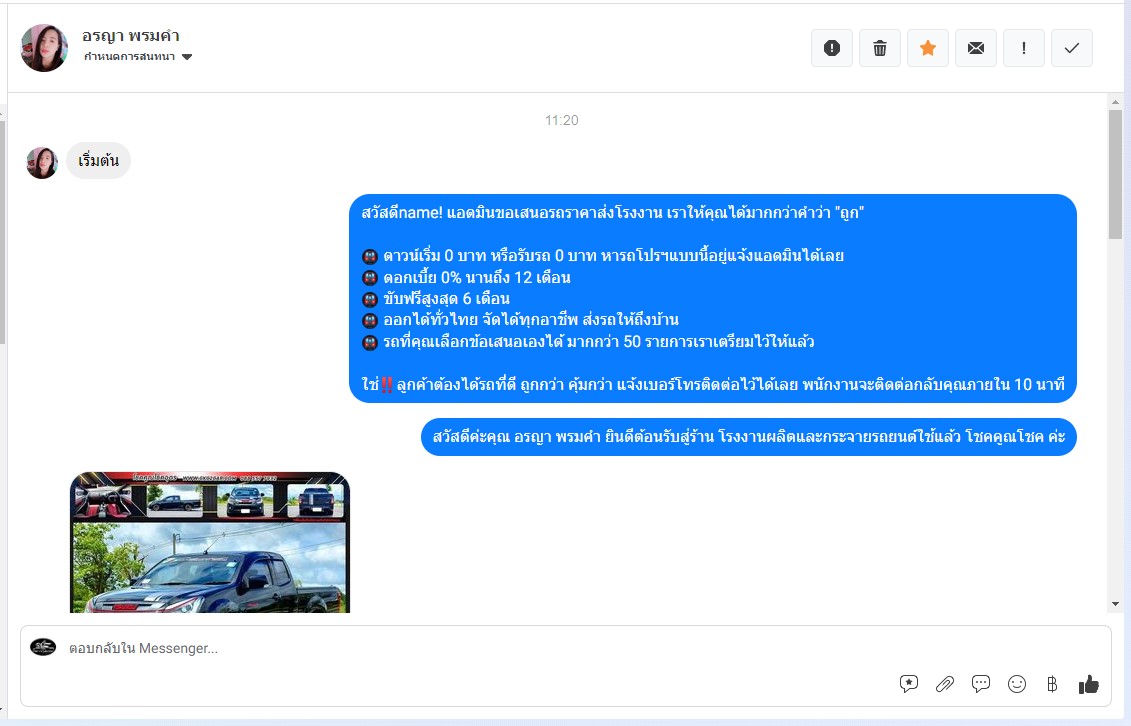Open saved replies speech bubble star icon
1131x726 pixels.
click(909, 683)
